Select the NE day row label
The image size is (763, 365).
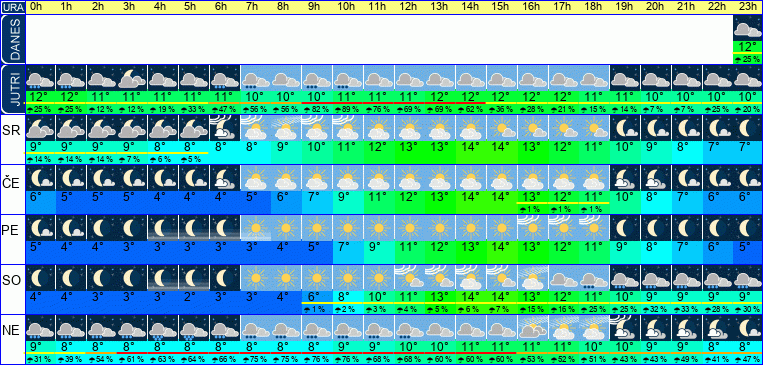coord(13,331)
